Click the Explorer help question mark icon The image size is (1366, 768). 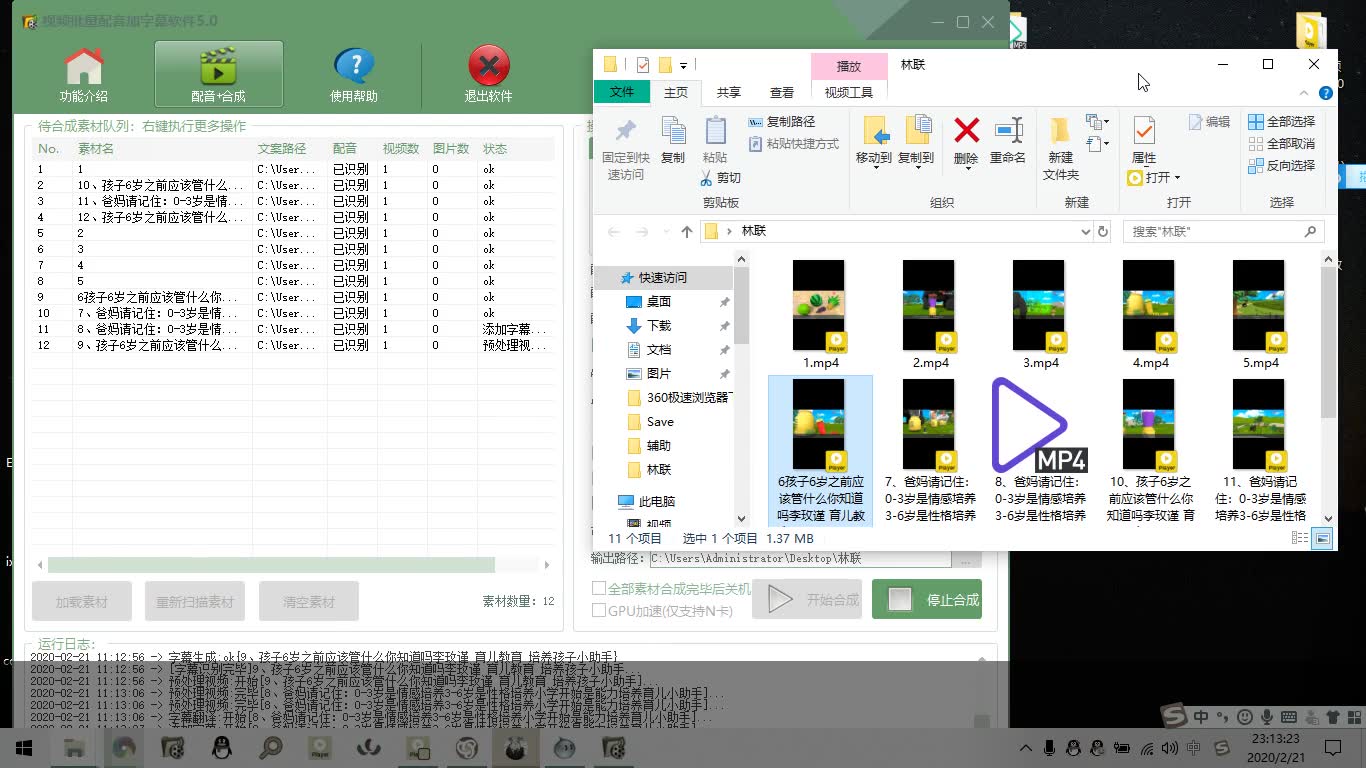coord(1326,92)
